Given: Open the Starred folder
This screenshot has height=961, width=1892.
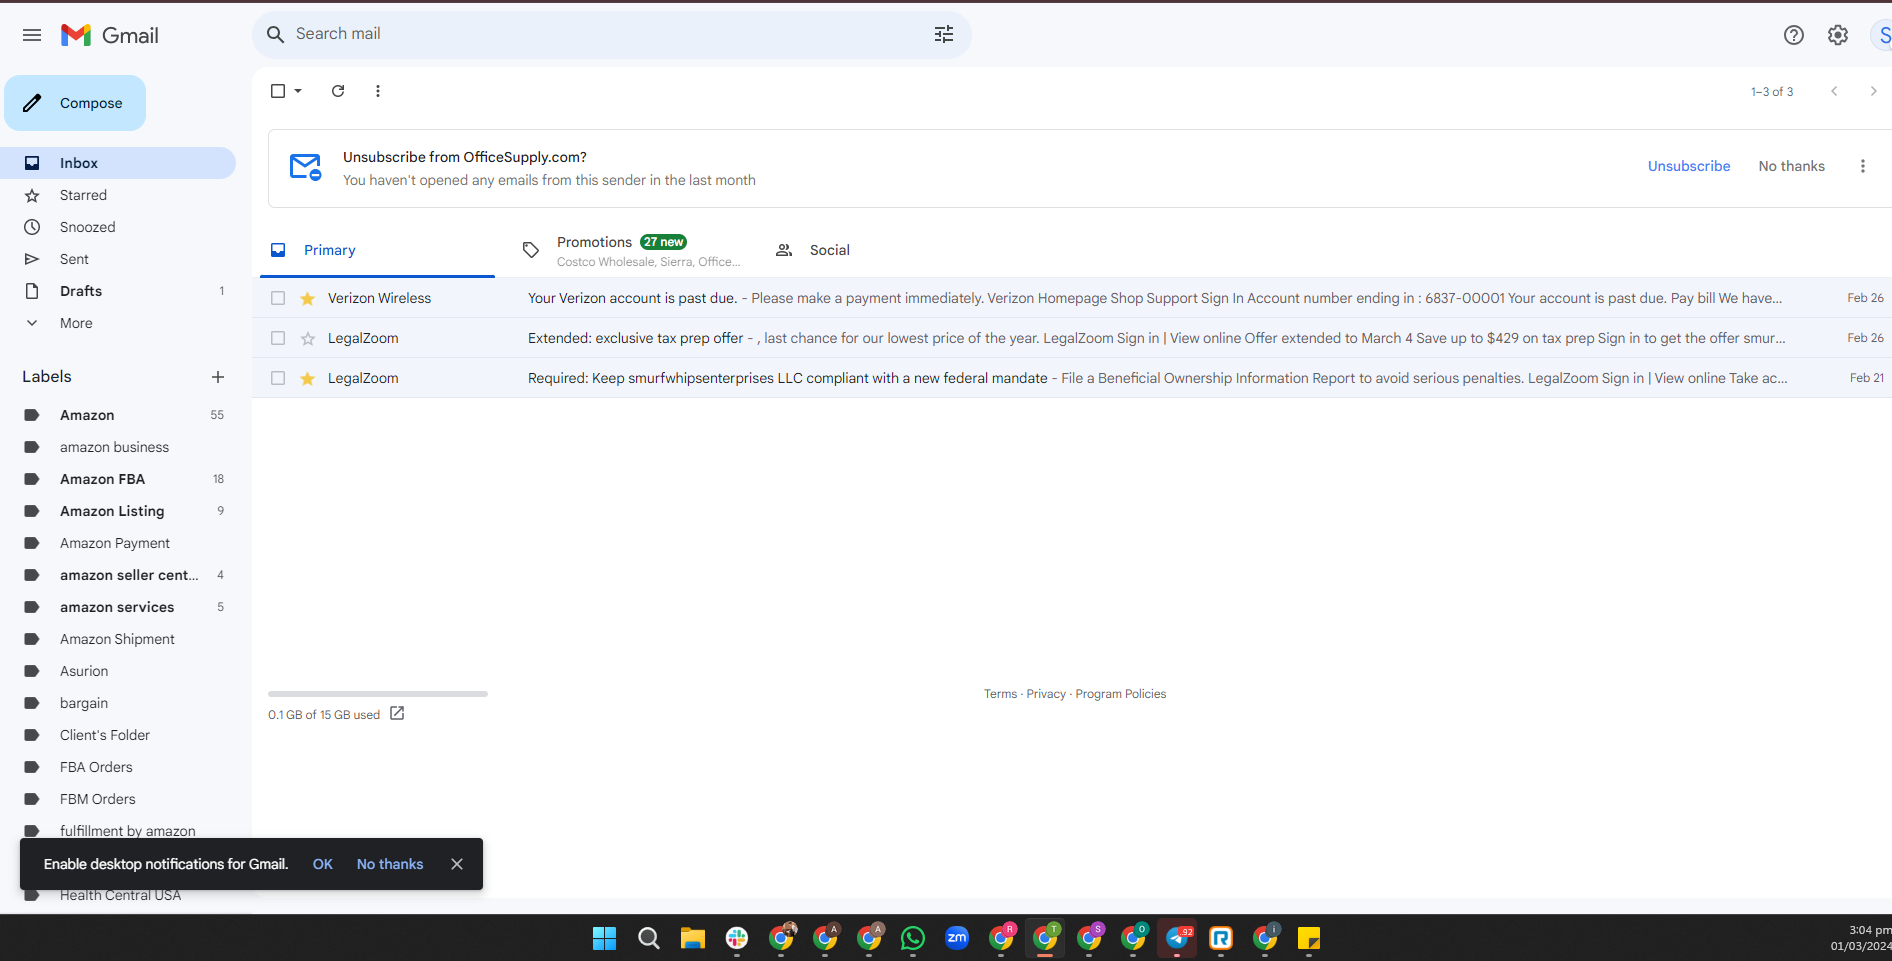Looking at the screenshot, I should click(x=118, y=195).
